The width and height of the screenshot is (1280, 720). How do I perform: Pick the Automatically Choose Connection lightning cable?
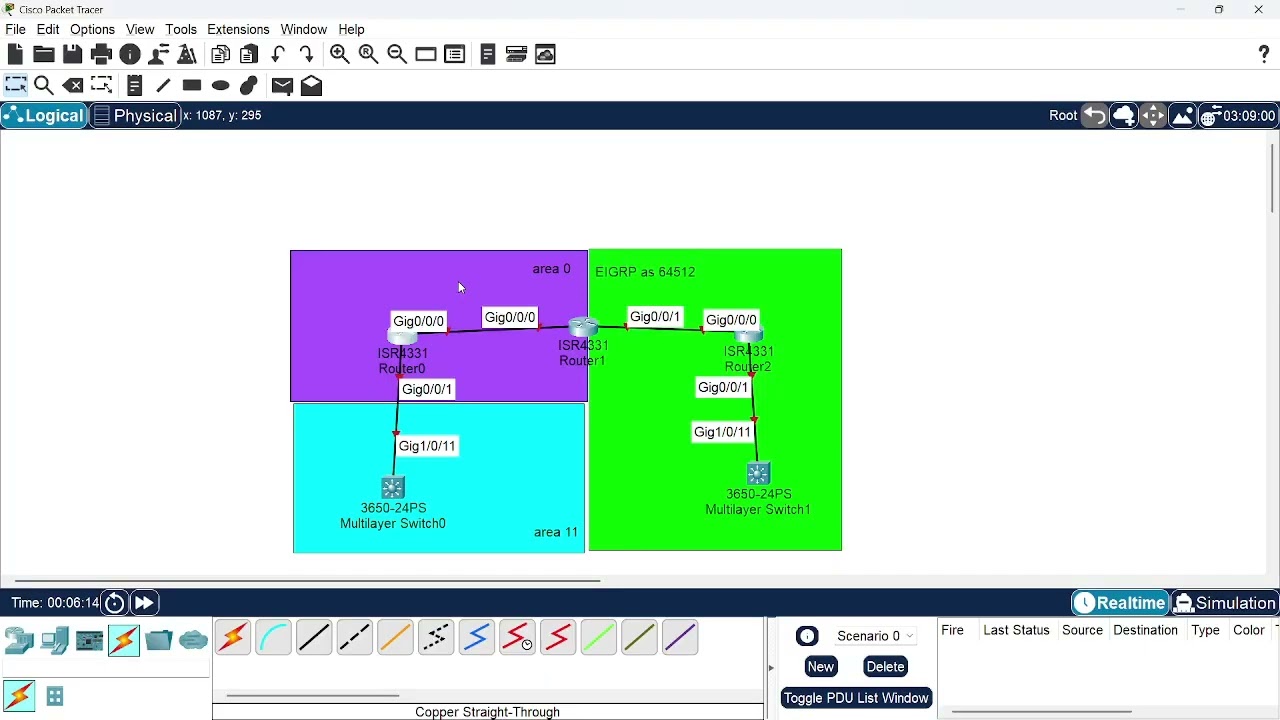pyautogui.click(x=233, y=638)
